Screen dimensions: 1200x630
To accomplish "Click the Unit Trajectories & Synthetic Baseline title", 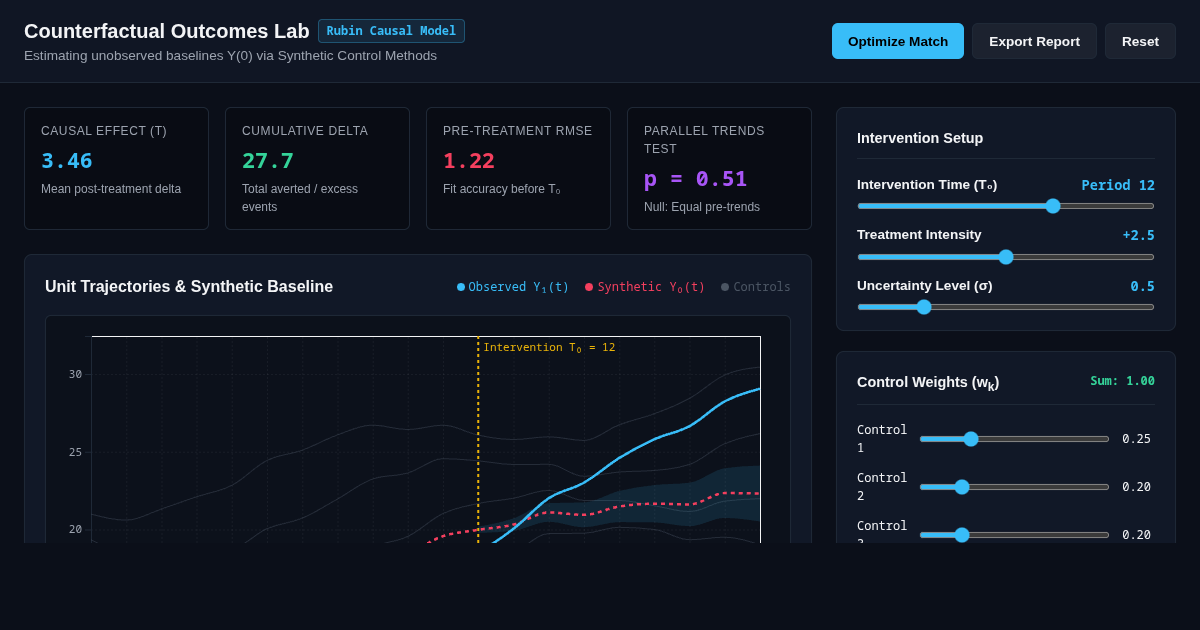I will click(189, 287).
